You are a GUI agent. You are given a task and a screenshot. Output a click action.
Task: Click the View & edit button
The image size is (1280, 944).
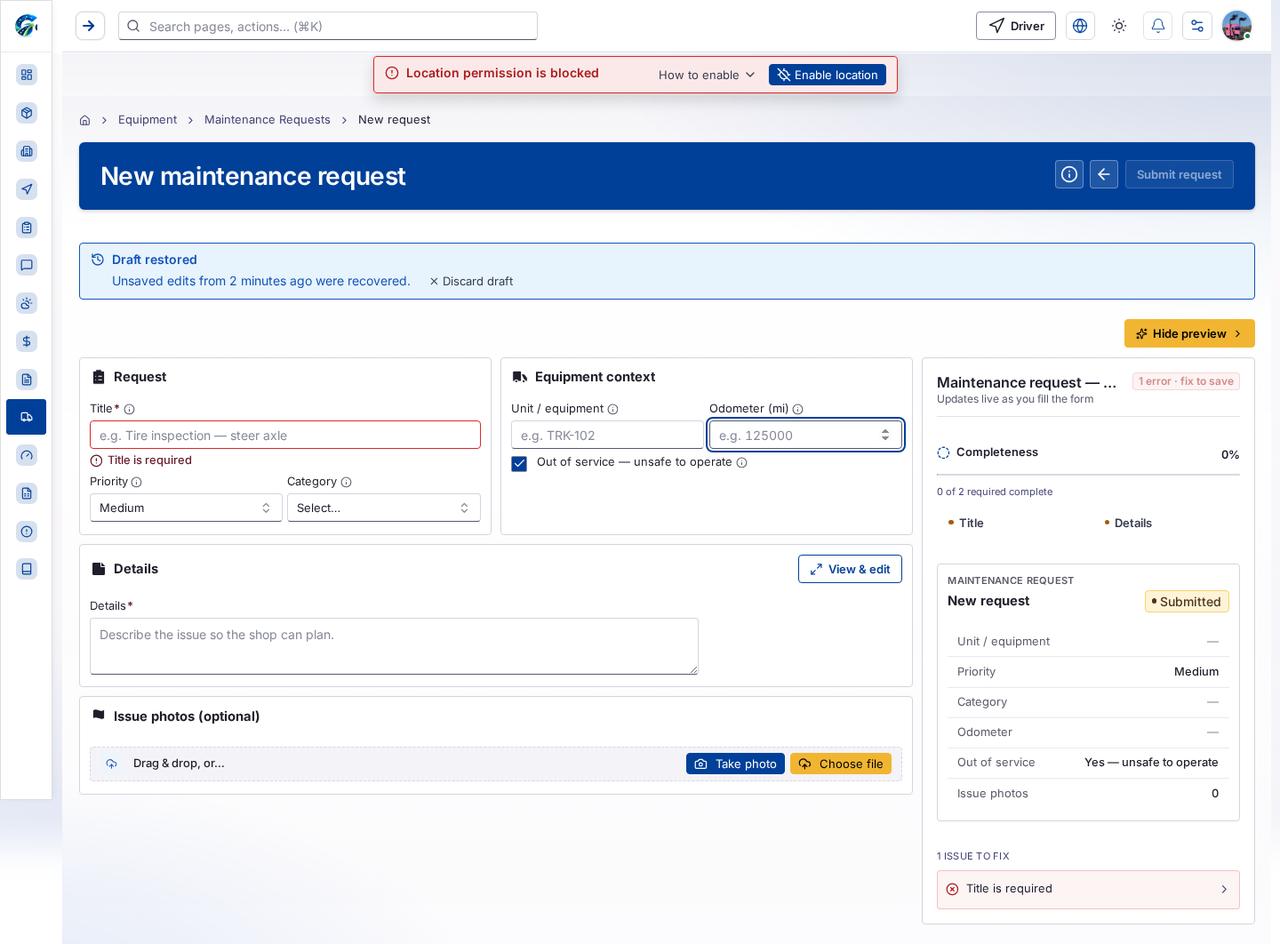pyautogui.click(x=850, y=569)
